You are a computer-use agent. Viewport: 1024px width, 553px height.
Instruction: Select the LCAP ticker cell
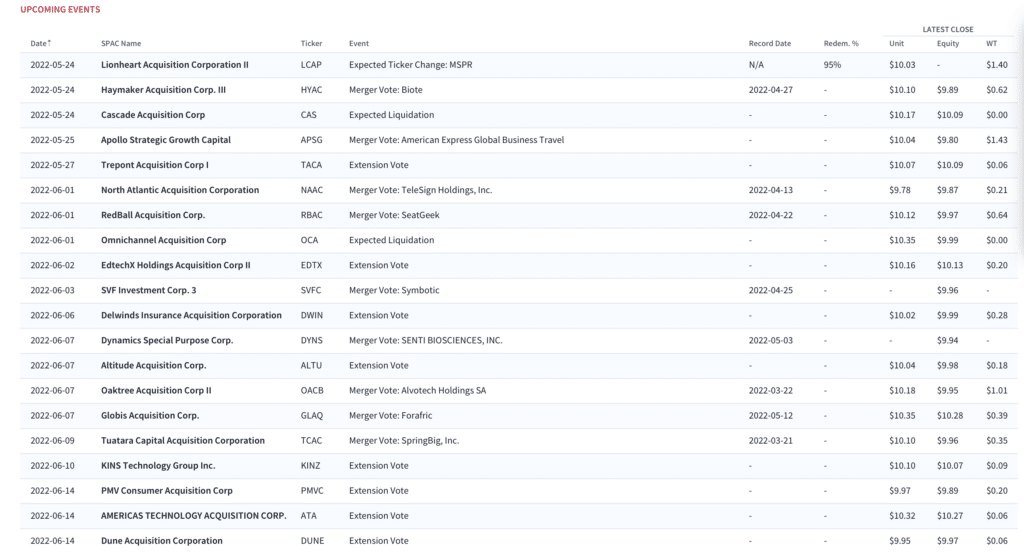coord(311,65)
